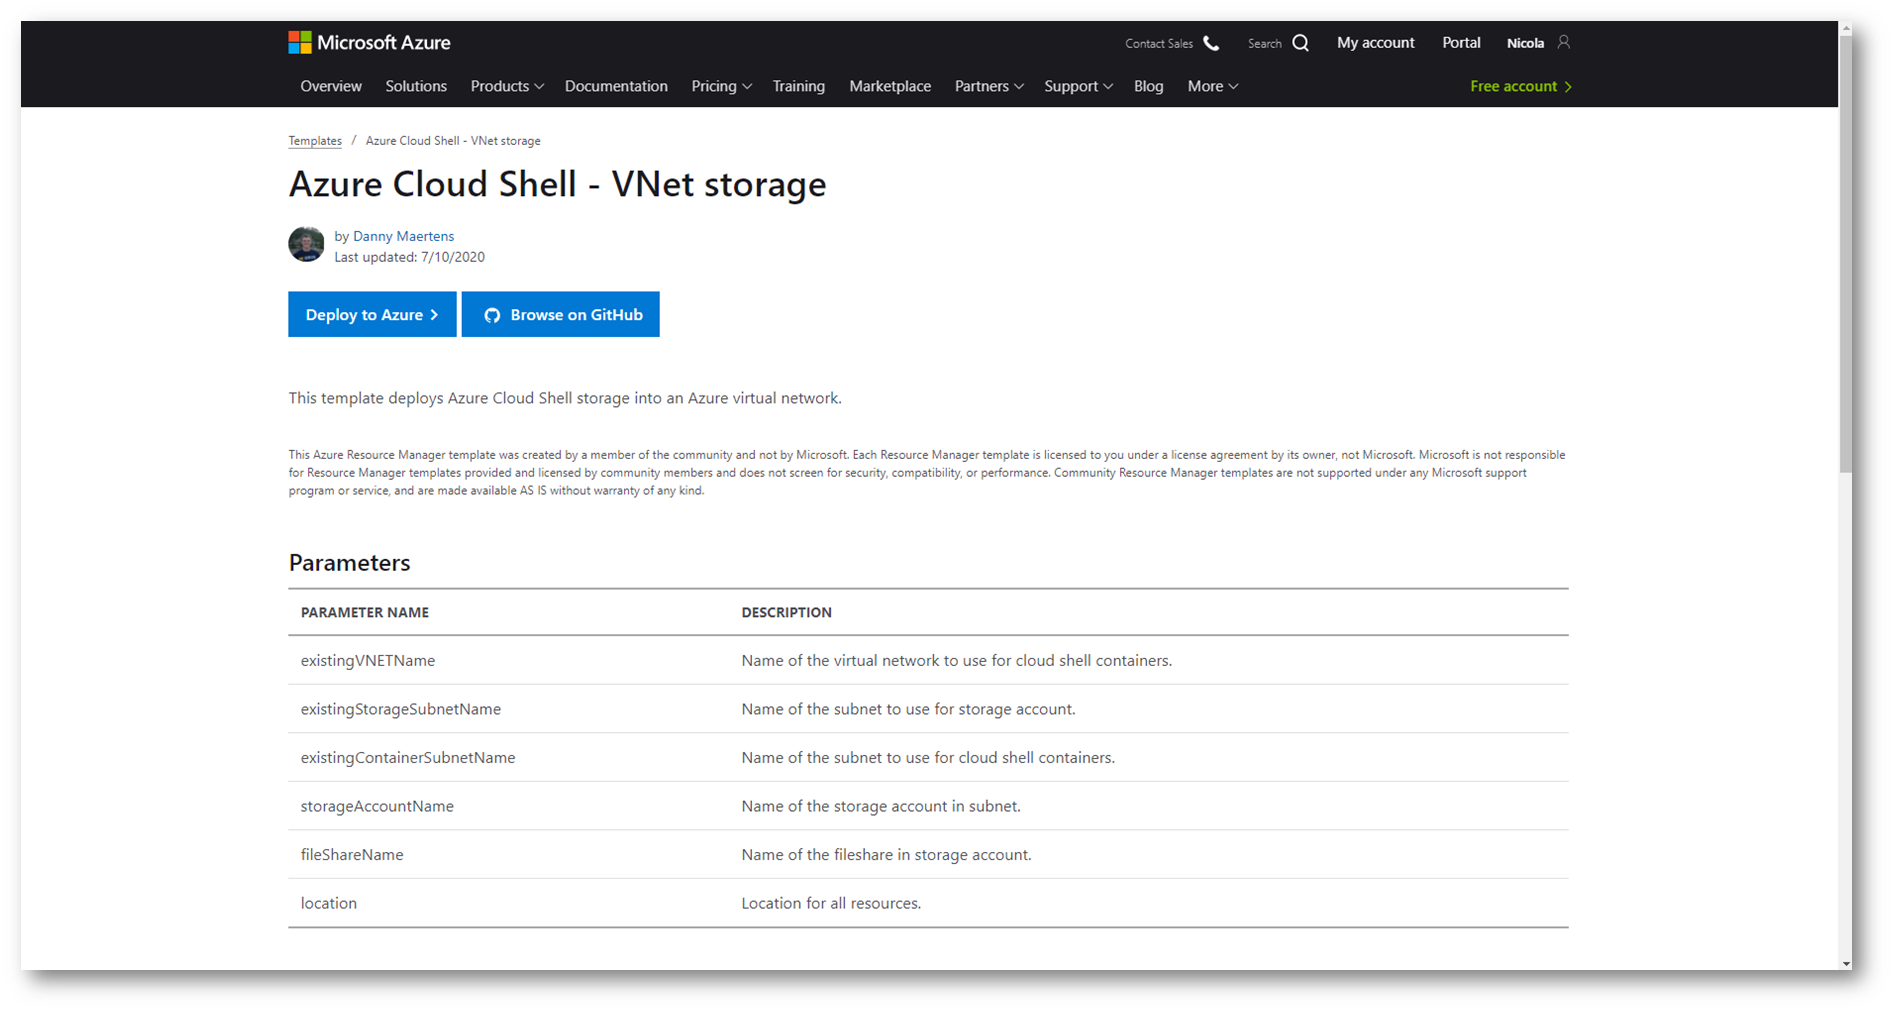Open the Documentation nav item

pos(616,86)
